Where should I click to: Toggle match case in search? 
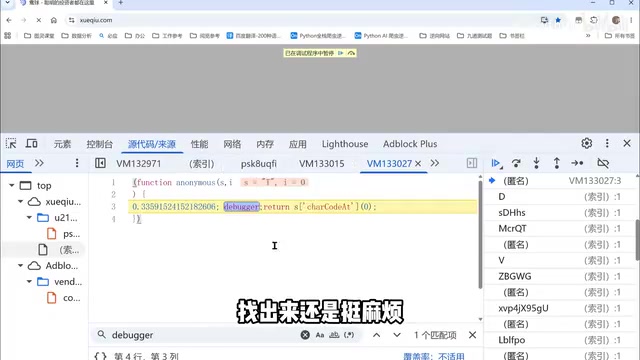320,335
